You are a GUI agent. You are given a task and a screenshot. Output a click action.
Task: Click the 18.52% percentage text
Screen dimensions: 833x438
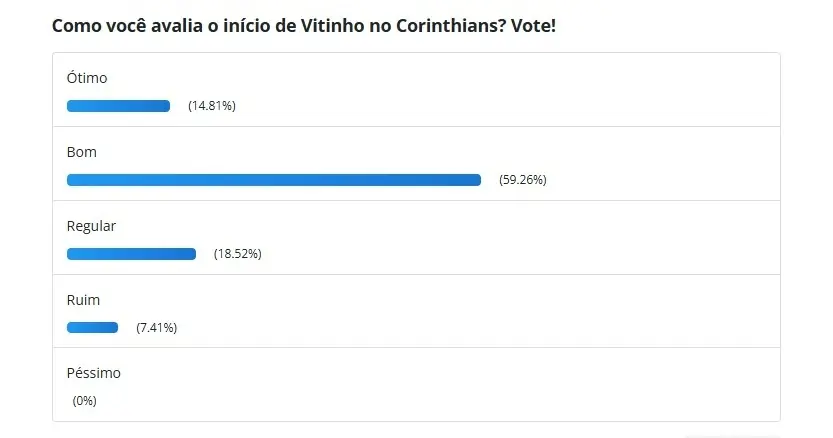(x=238, y=254)
